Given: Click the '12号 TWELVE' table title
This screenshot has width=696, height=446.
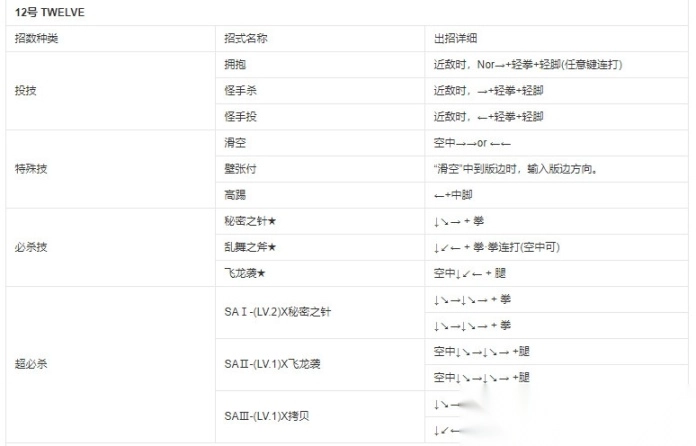Looking at the screenshot, I should [49, 12].
